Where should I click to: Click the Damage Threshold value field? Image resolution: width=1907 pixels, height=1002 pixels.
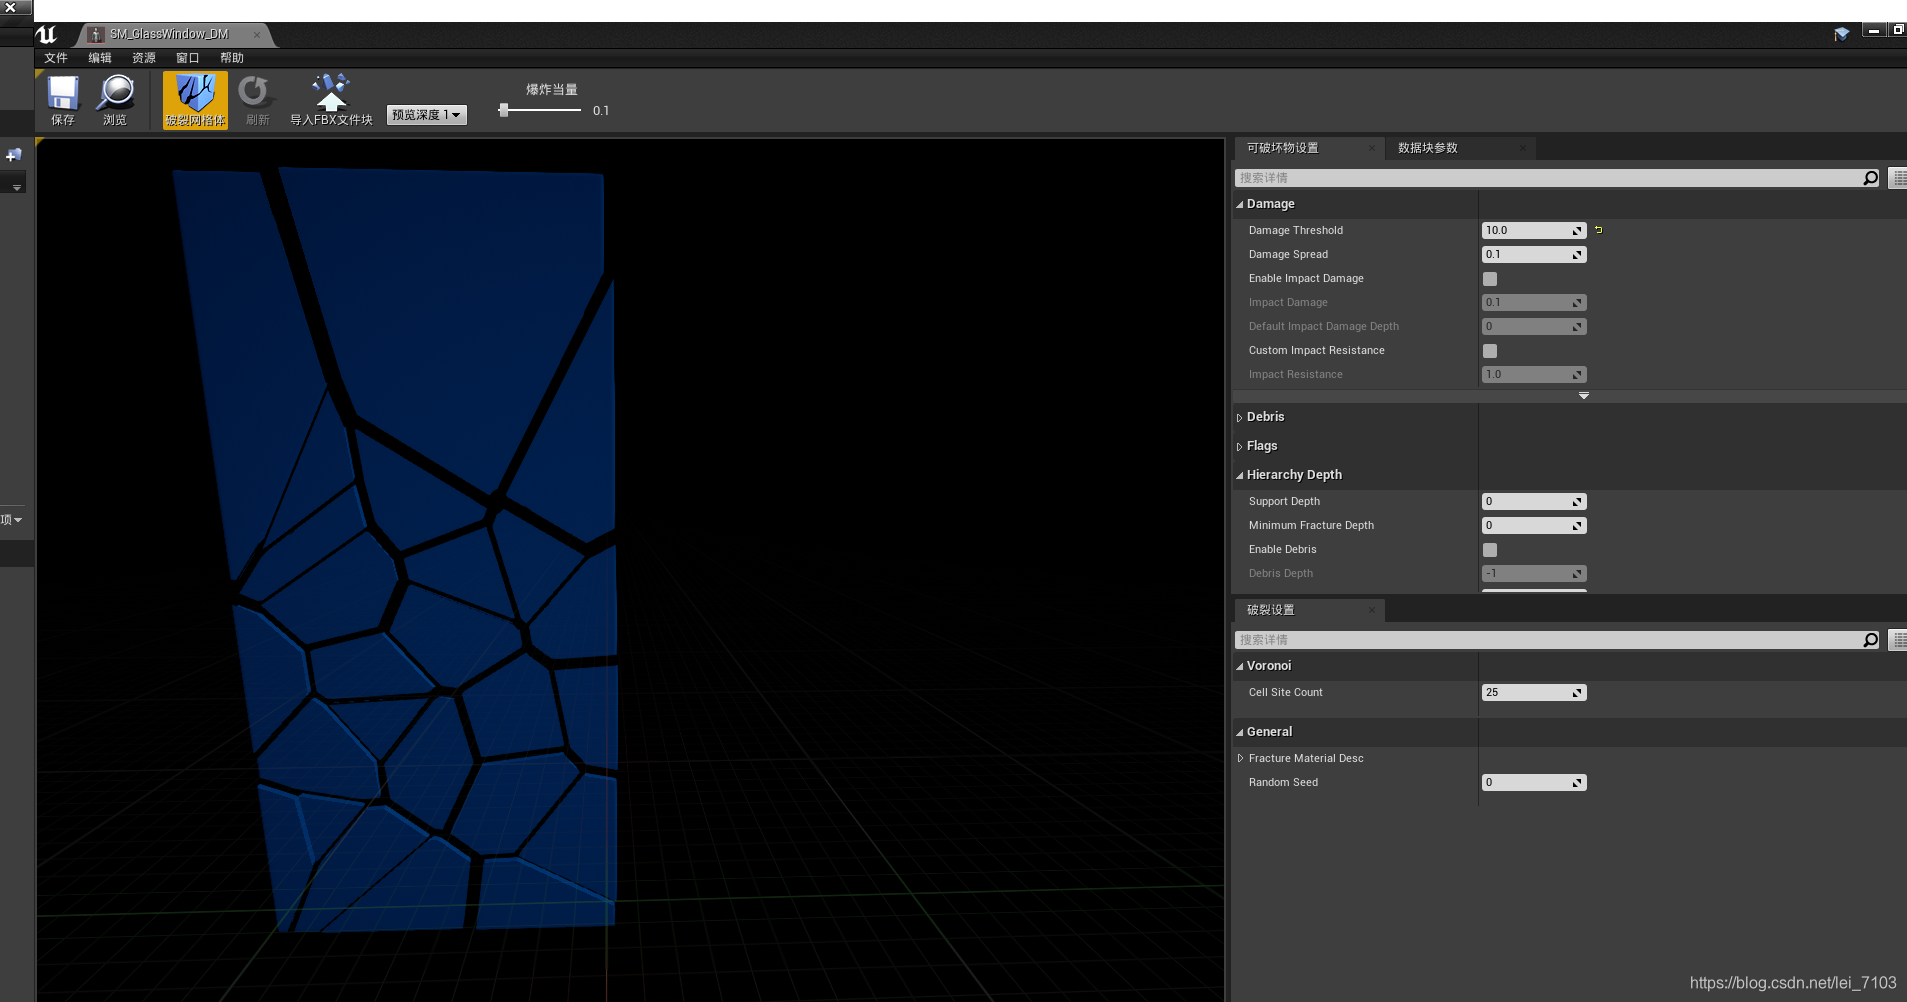1533,230
